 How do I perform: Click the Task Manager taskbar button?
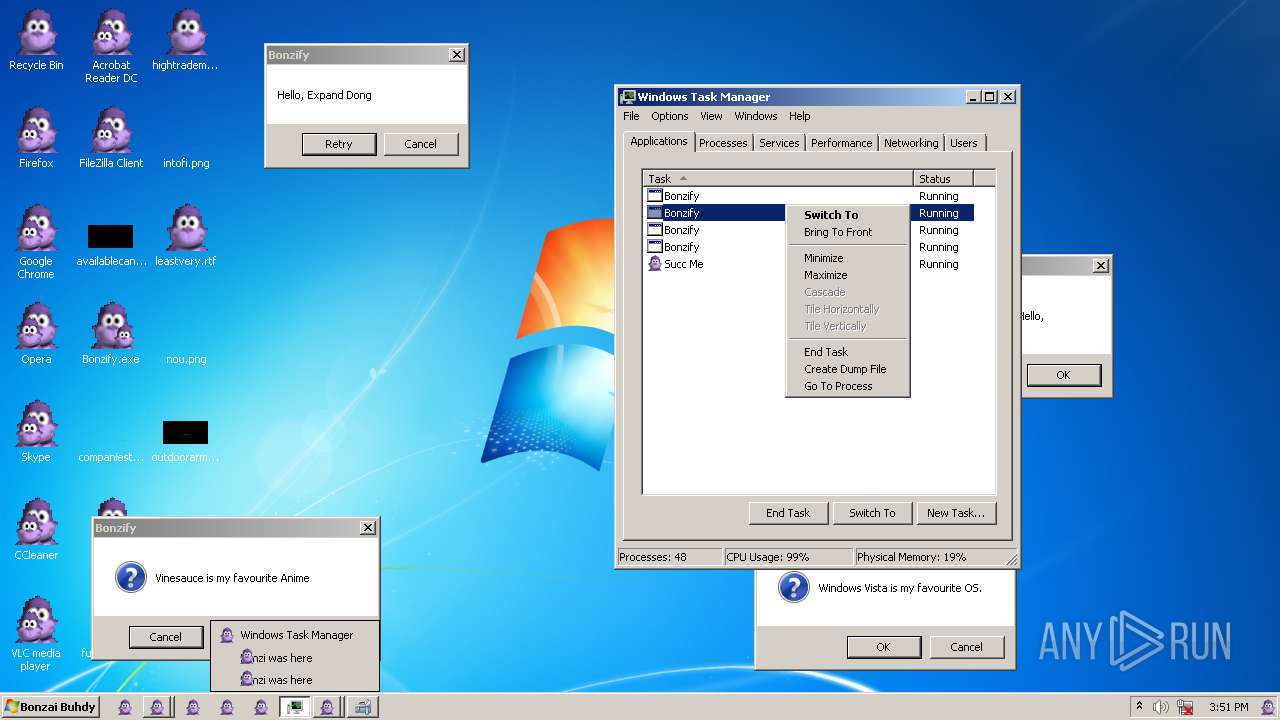[294, 707]
